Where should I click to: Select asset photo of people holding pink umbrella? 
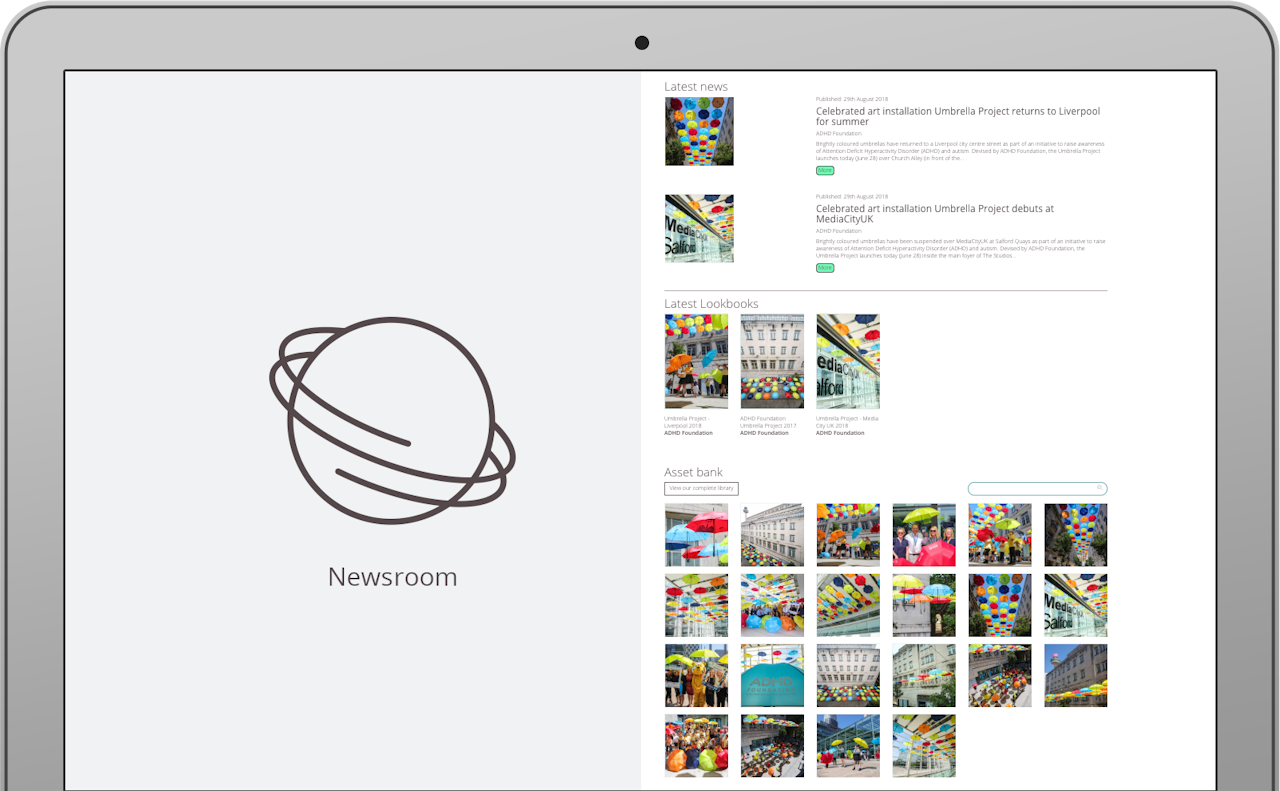(924, 535)
